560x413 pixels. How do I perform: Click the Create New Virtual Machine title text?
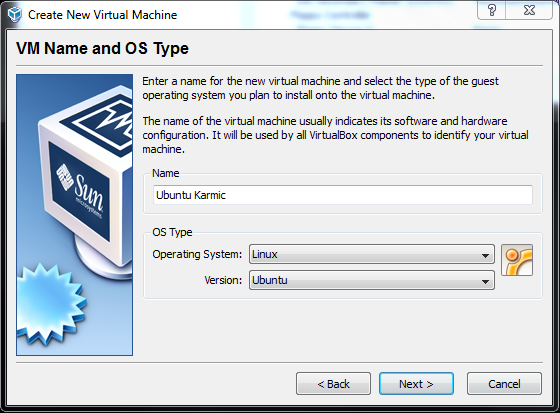coord(102,15)
